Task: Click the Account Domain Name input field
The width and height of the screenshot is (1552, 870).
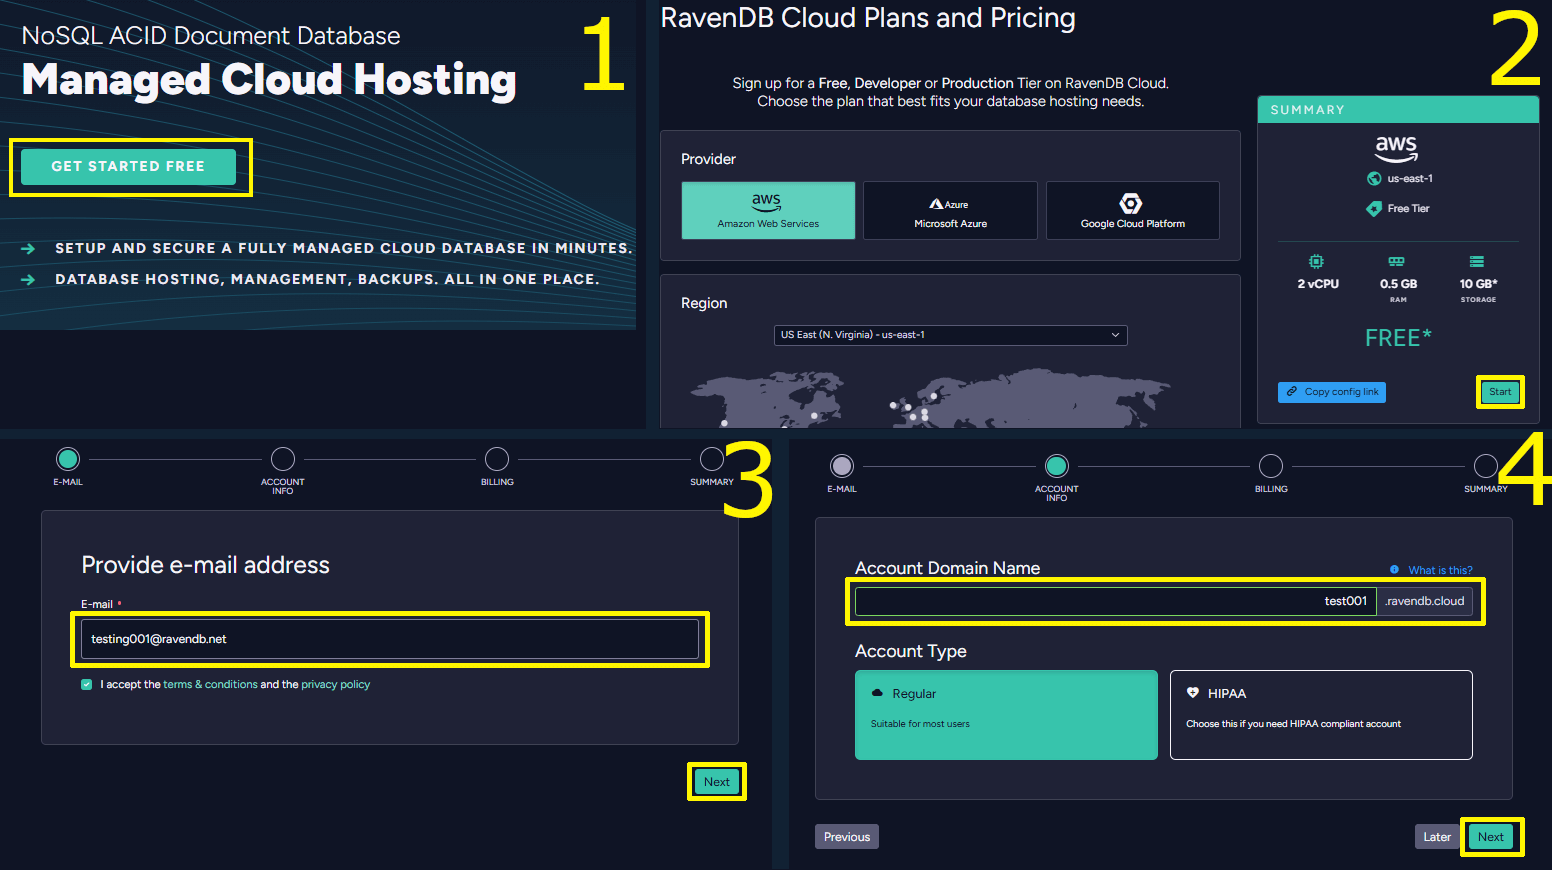Action: [x=1116, y=601]
